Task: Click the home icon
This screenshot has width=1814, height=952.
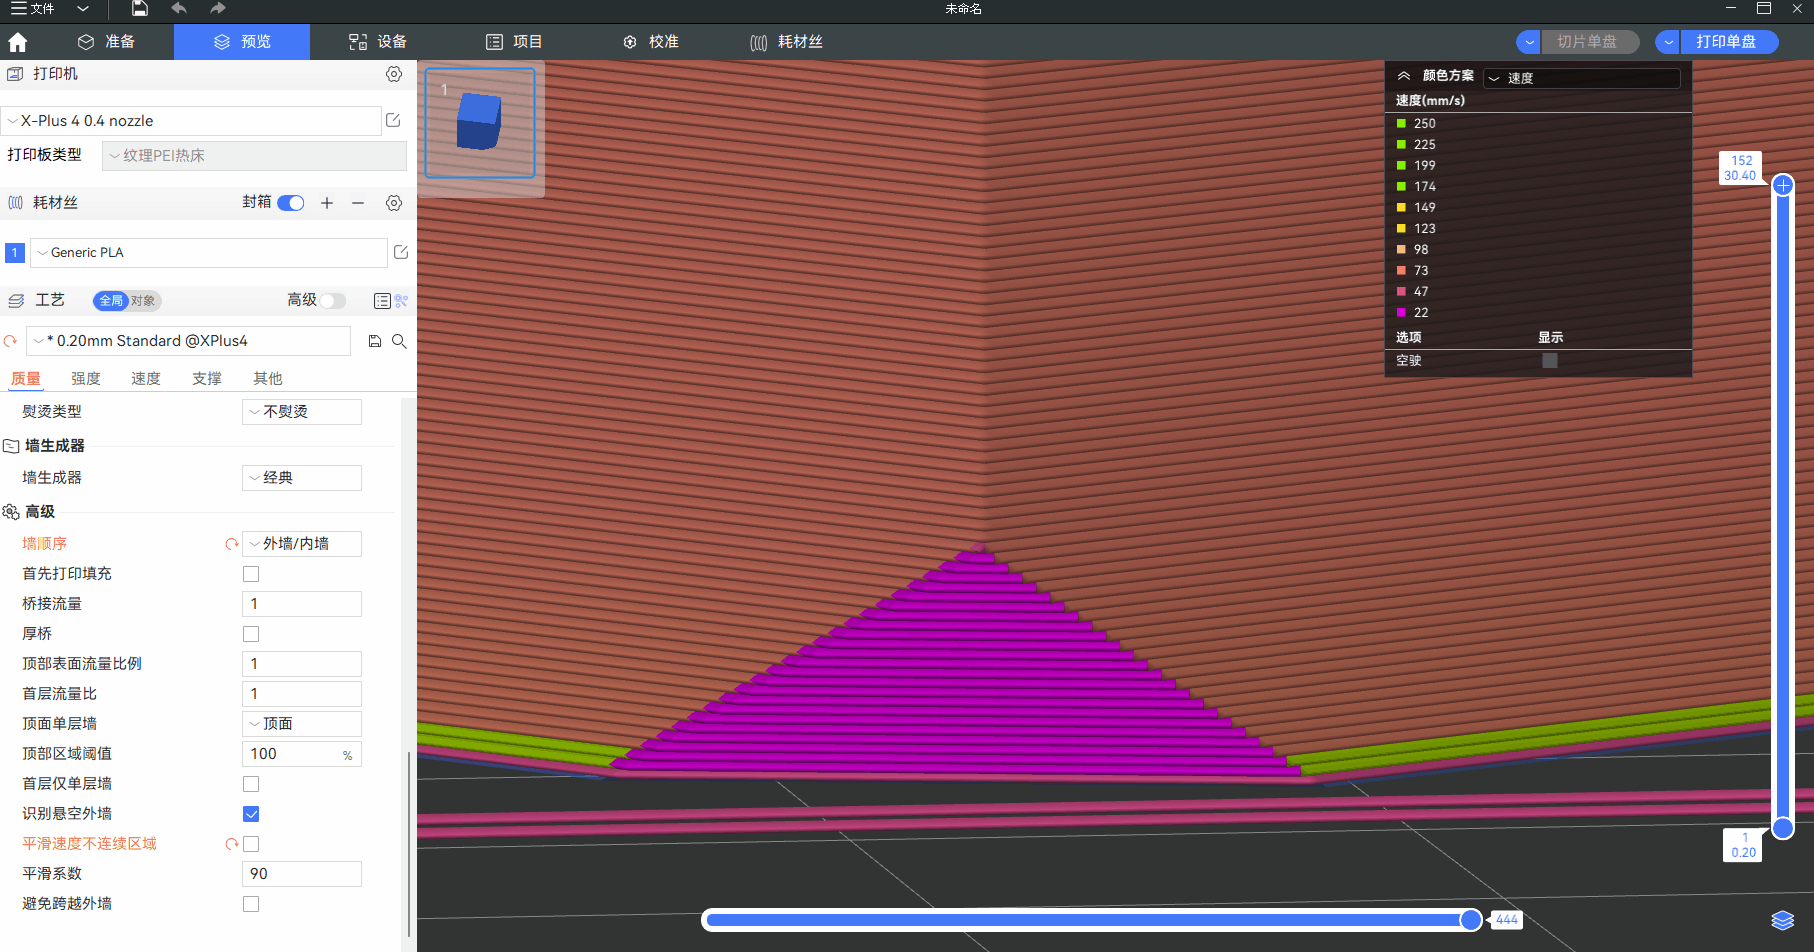Action: [18, 42]
